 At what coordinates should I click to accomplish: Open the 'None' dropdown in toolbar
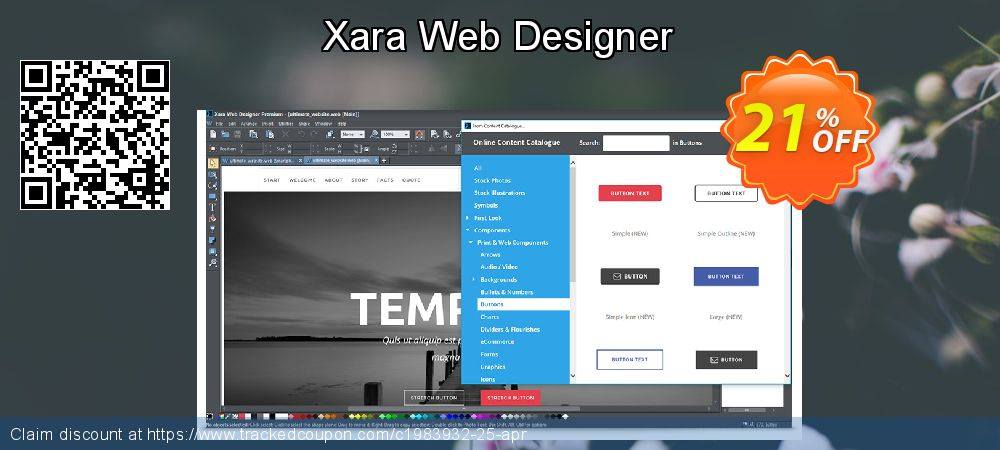(x=353, y=134)
